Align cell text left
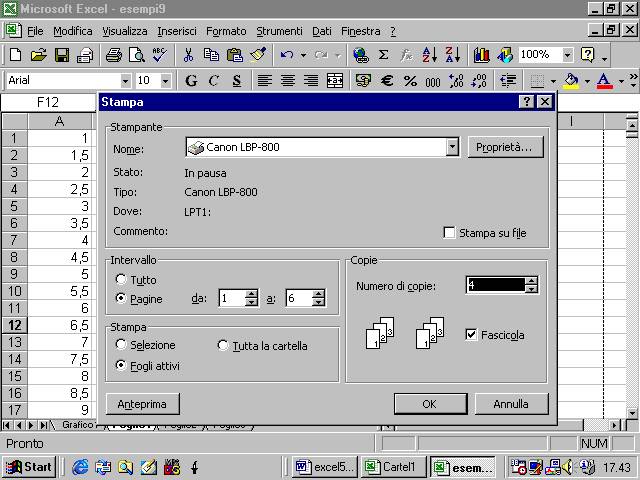640x480 pixels. 264,81
